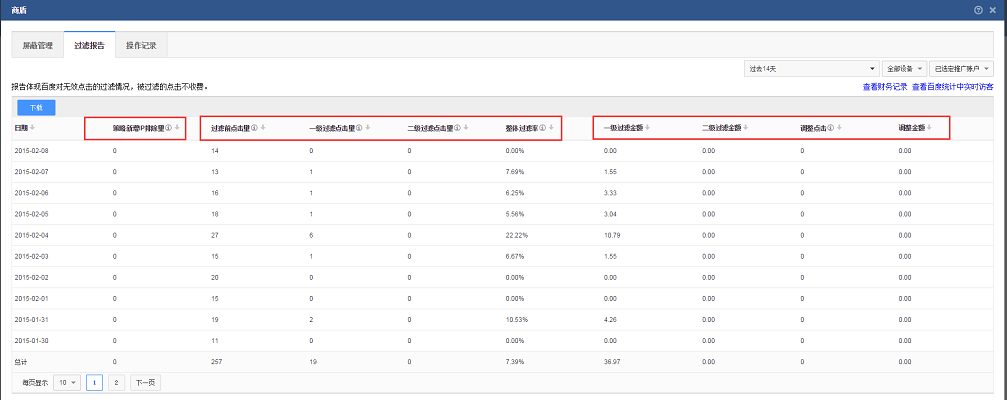Click the 日期 column header
Image resolution: width=1007 pixels, height=400 pixels.
click(21, 128)
